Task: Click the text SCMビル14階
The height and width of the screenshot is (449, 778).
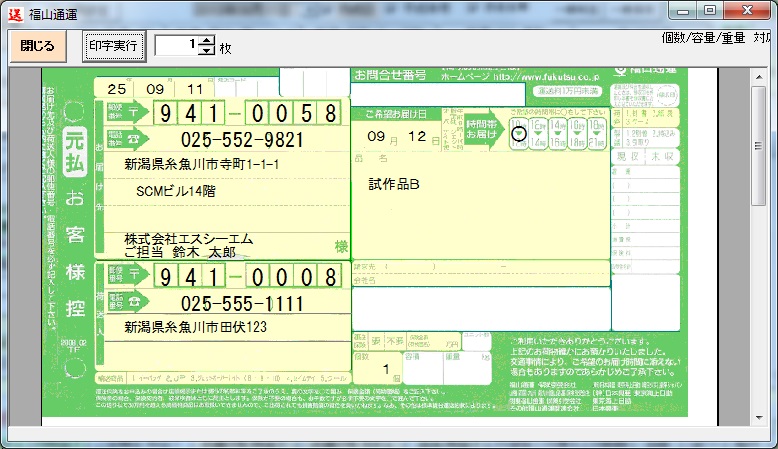Action: pyautogui.click(x=176, y=191)
